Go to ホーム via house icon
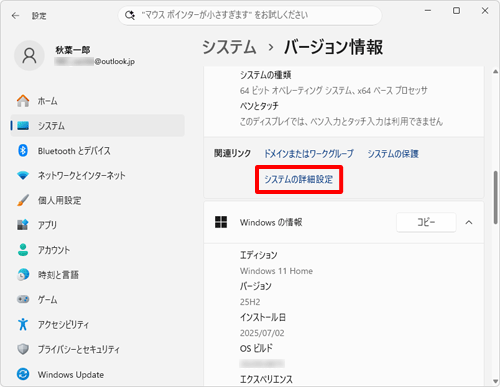Viewport: 500px width, 387px height. pos(23,101)
